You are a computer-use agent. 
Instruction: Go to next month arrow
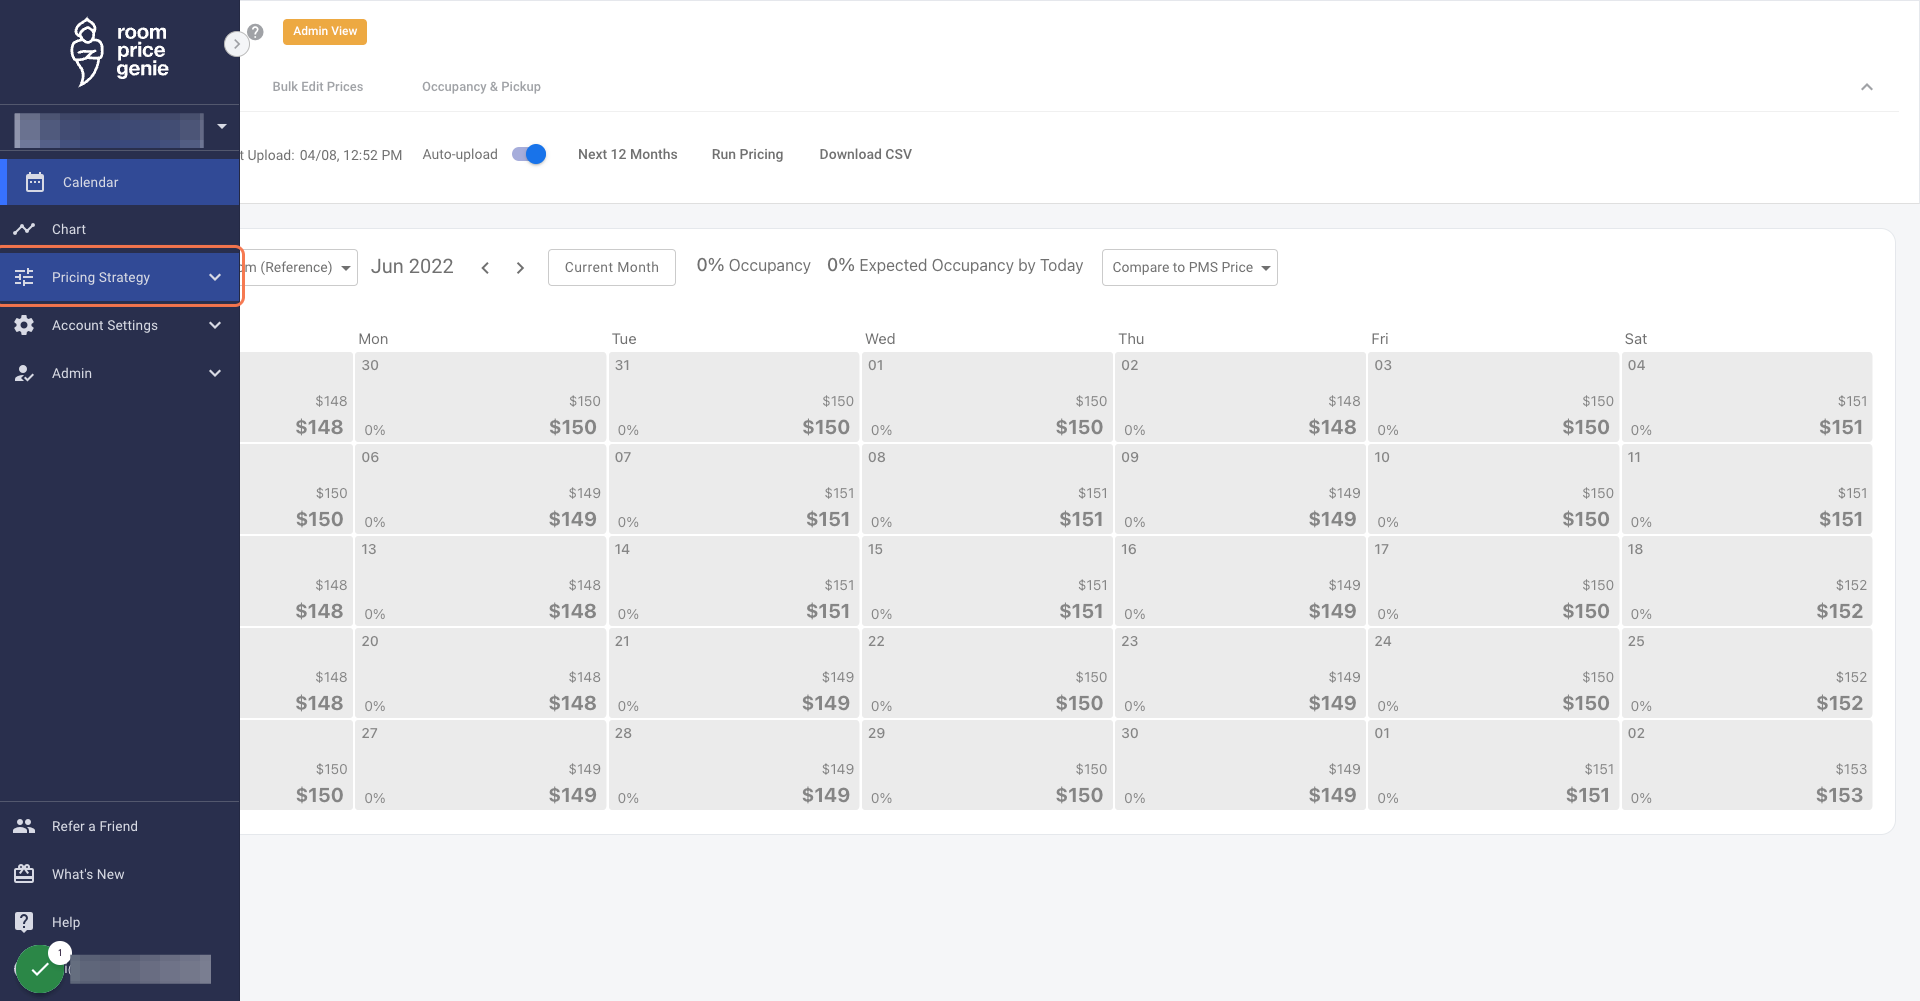click(x=520, y=267)
